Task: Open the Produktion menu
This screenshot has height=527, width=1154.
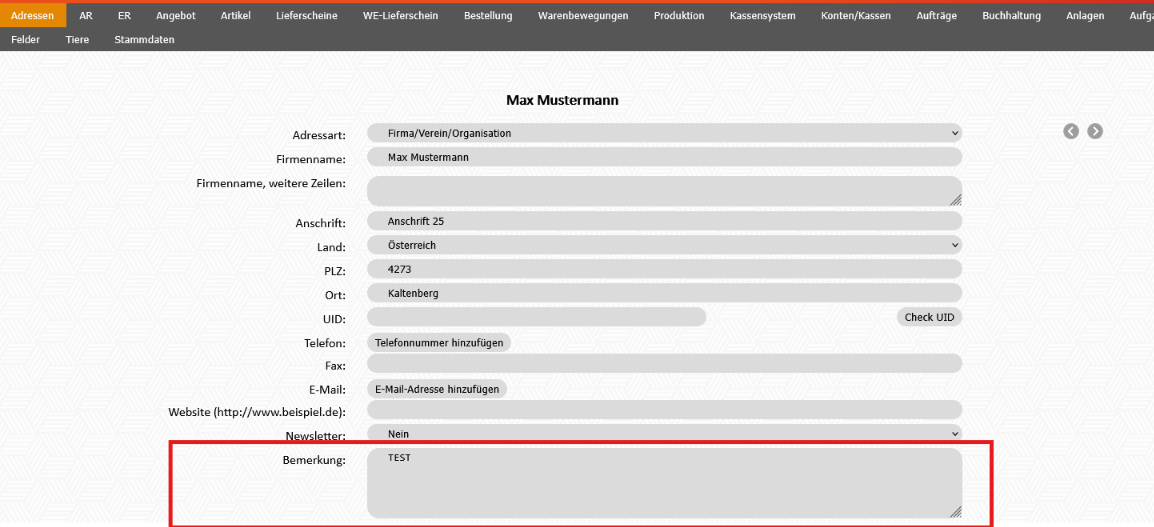Action: pos(679,15)
